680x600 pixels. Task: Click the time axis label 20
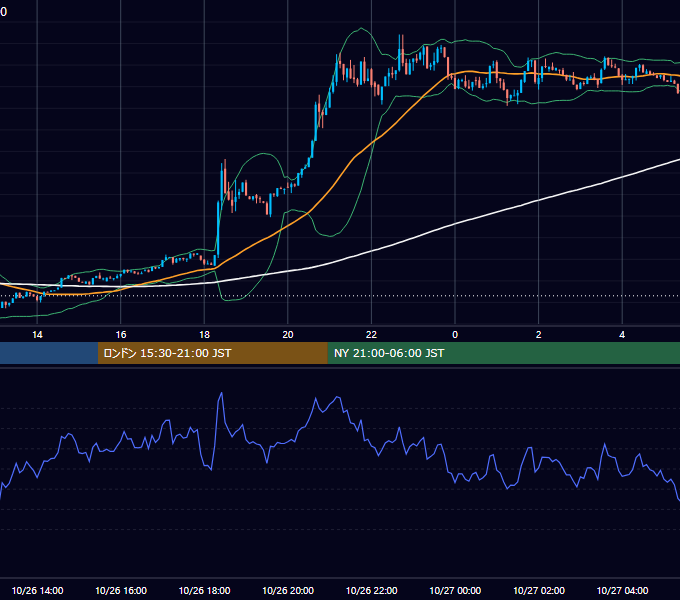[x=288, y=335]
